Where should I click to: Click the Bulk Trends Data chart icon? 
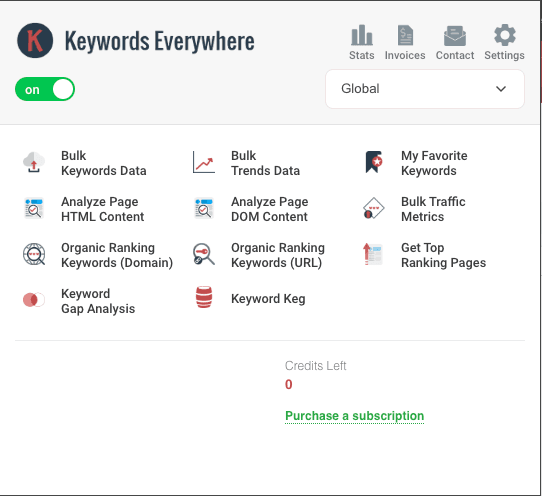tap(204, 162)
